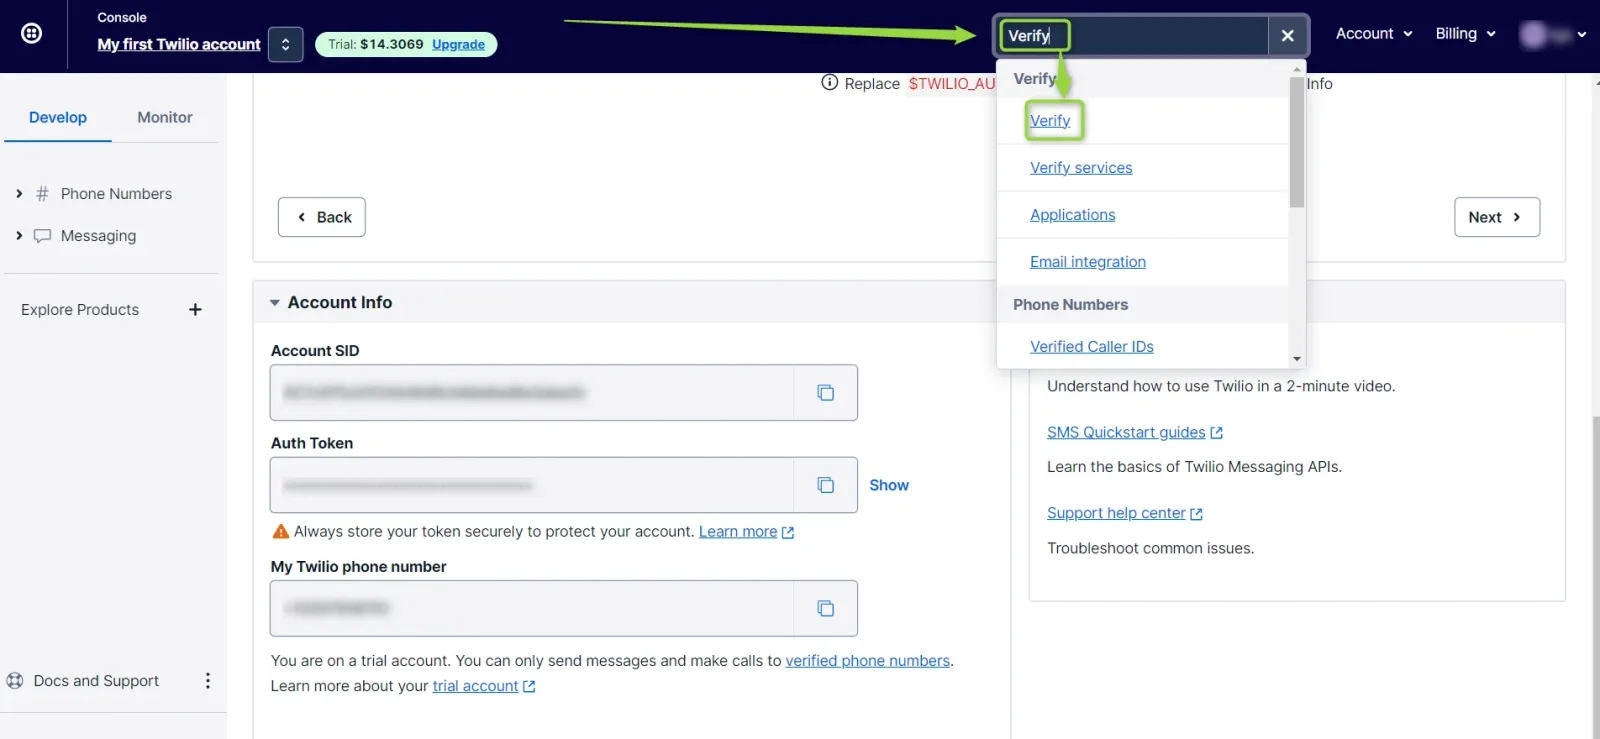Viewport: 1600px width, 739px height.
Task: Click the page vertical scrollbar
Action: point(1595,575)
